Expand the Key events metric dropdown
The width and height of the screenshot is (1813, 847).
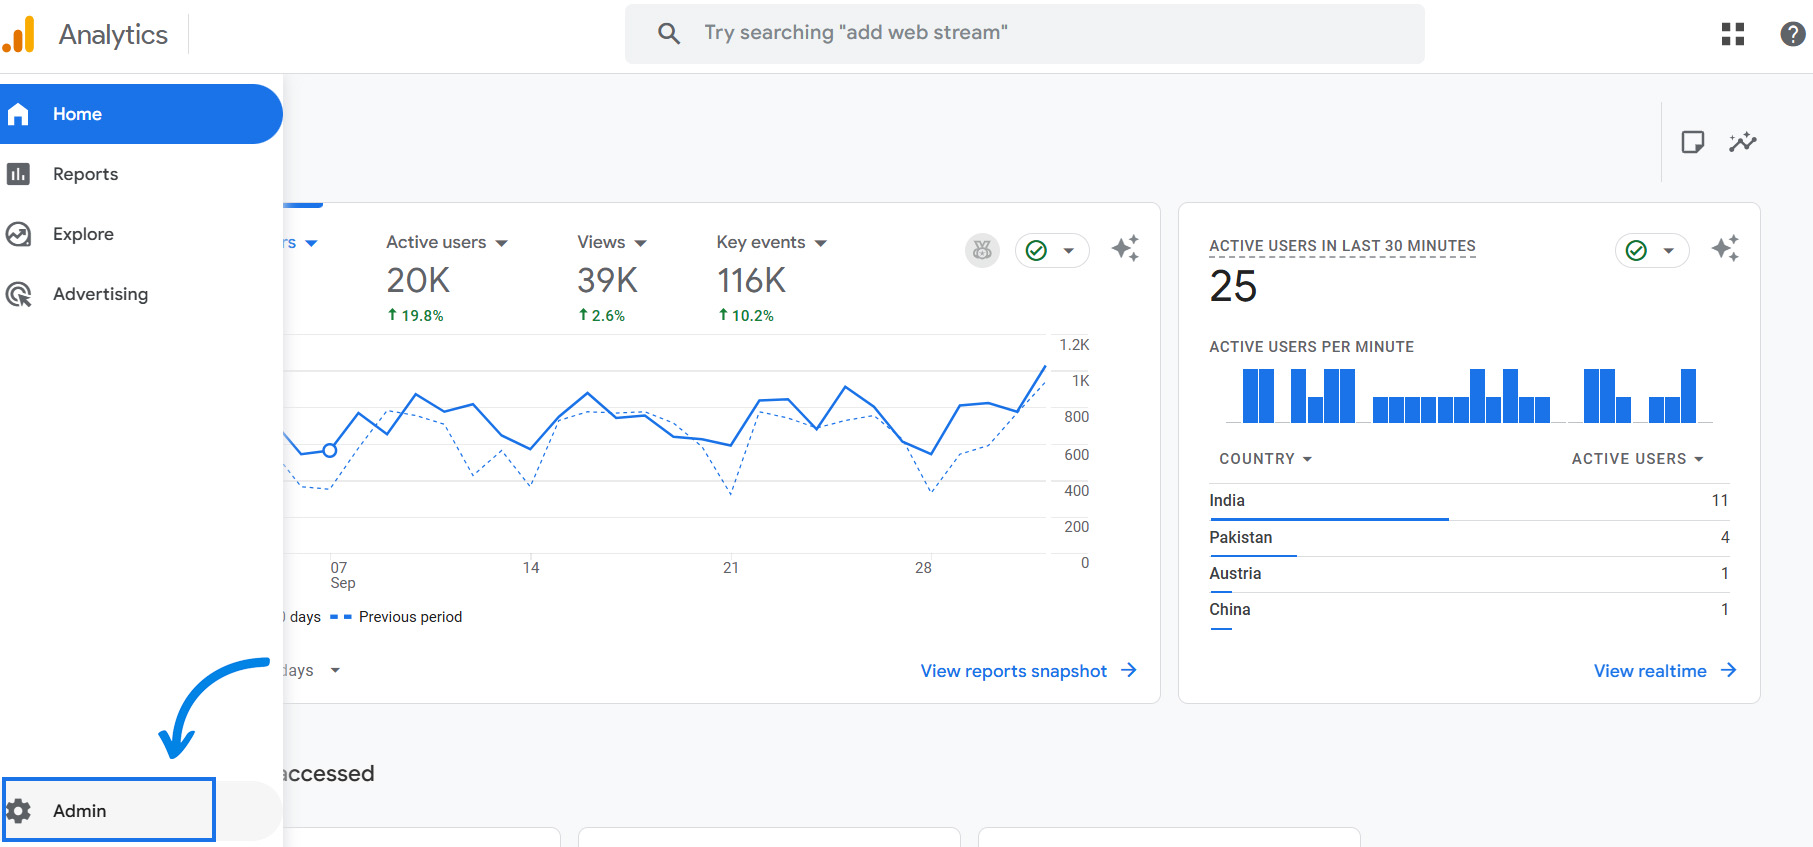point(771,243)
